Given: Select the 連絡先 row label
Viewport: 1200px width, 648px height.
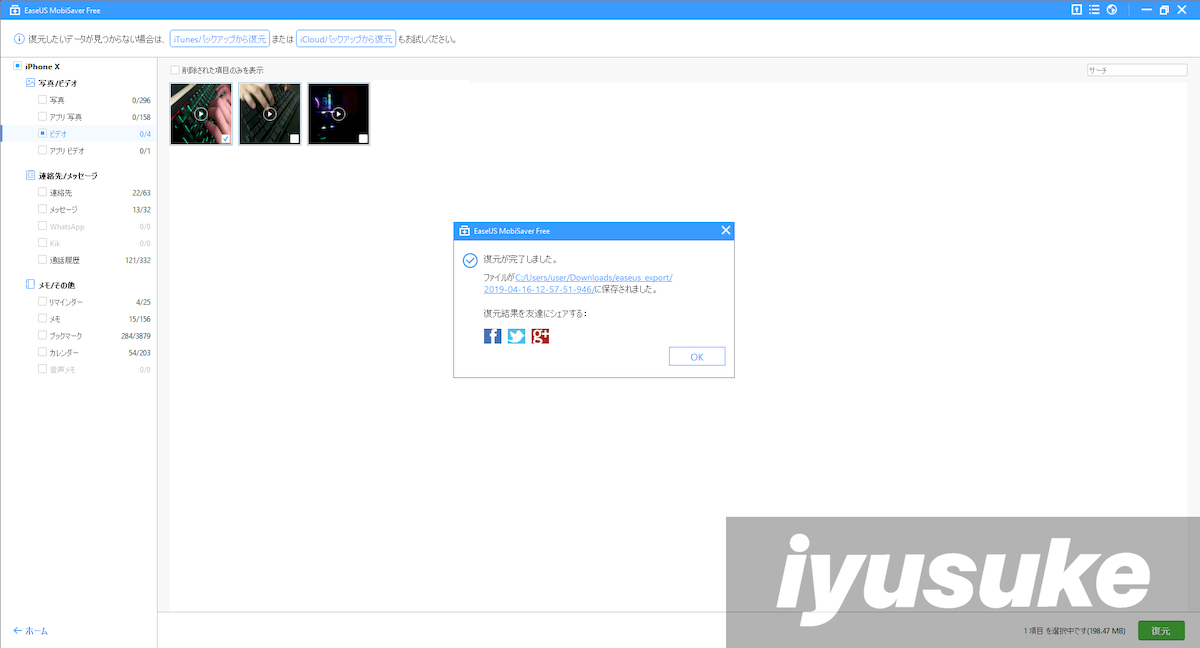Looking at the screenshot, I should click(61, 192).
